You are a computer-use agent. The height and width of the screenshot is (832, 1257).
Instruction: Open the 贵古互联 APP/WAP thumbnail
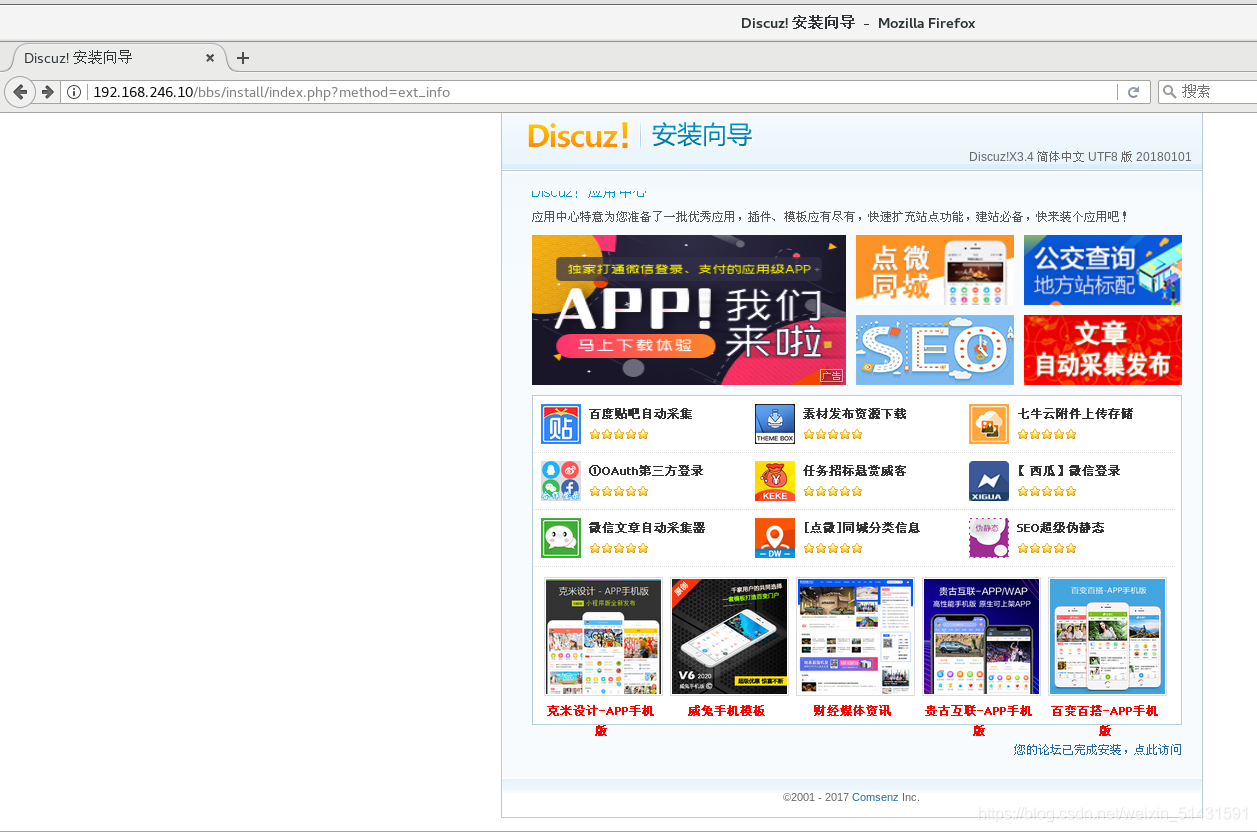pos(981,636)
